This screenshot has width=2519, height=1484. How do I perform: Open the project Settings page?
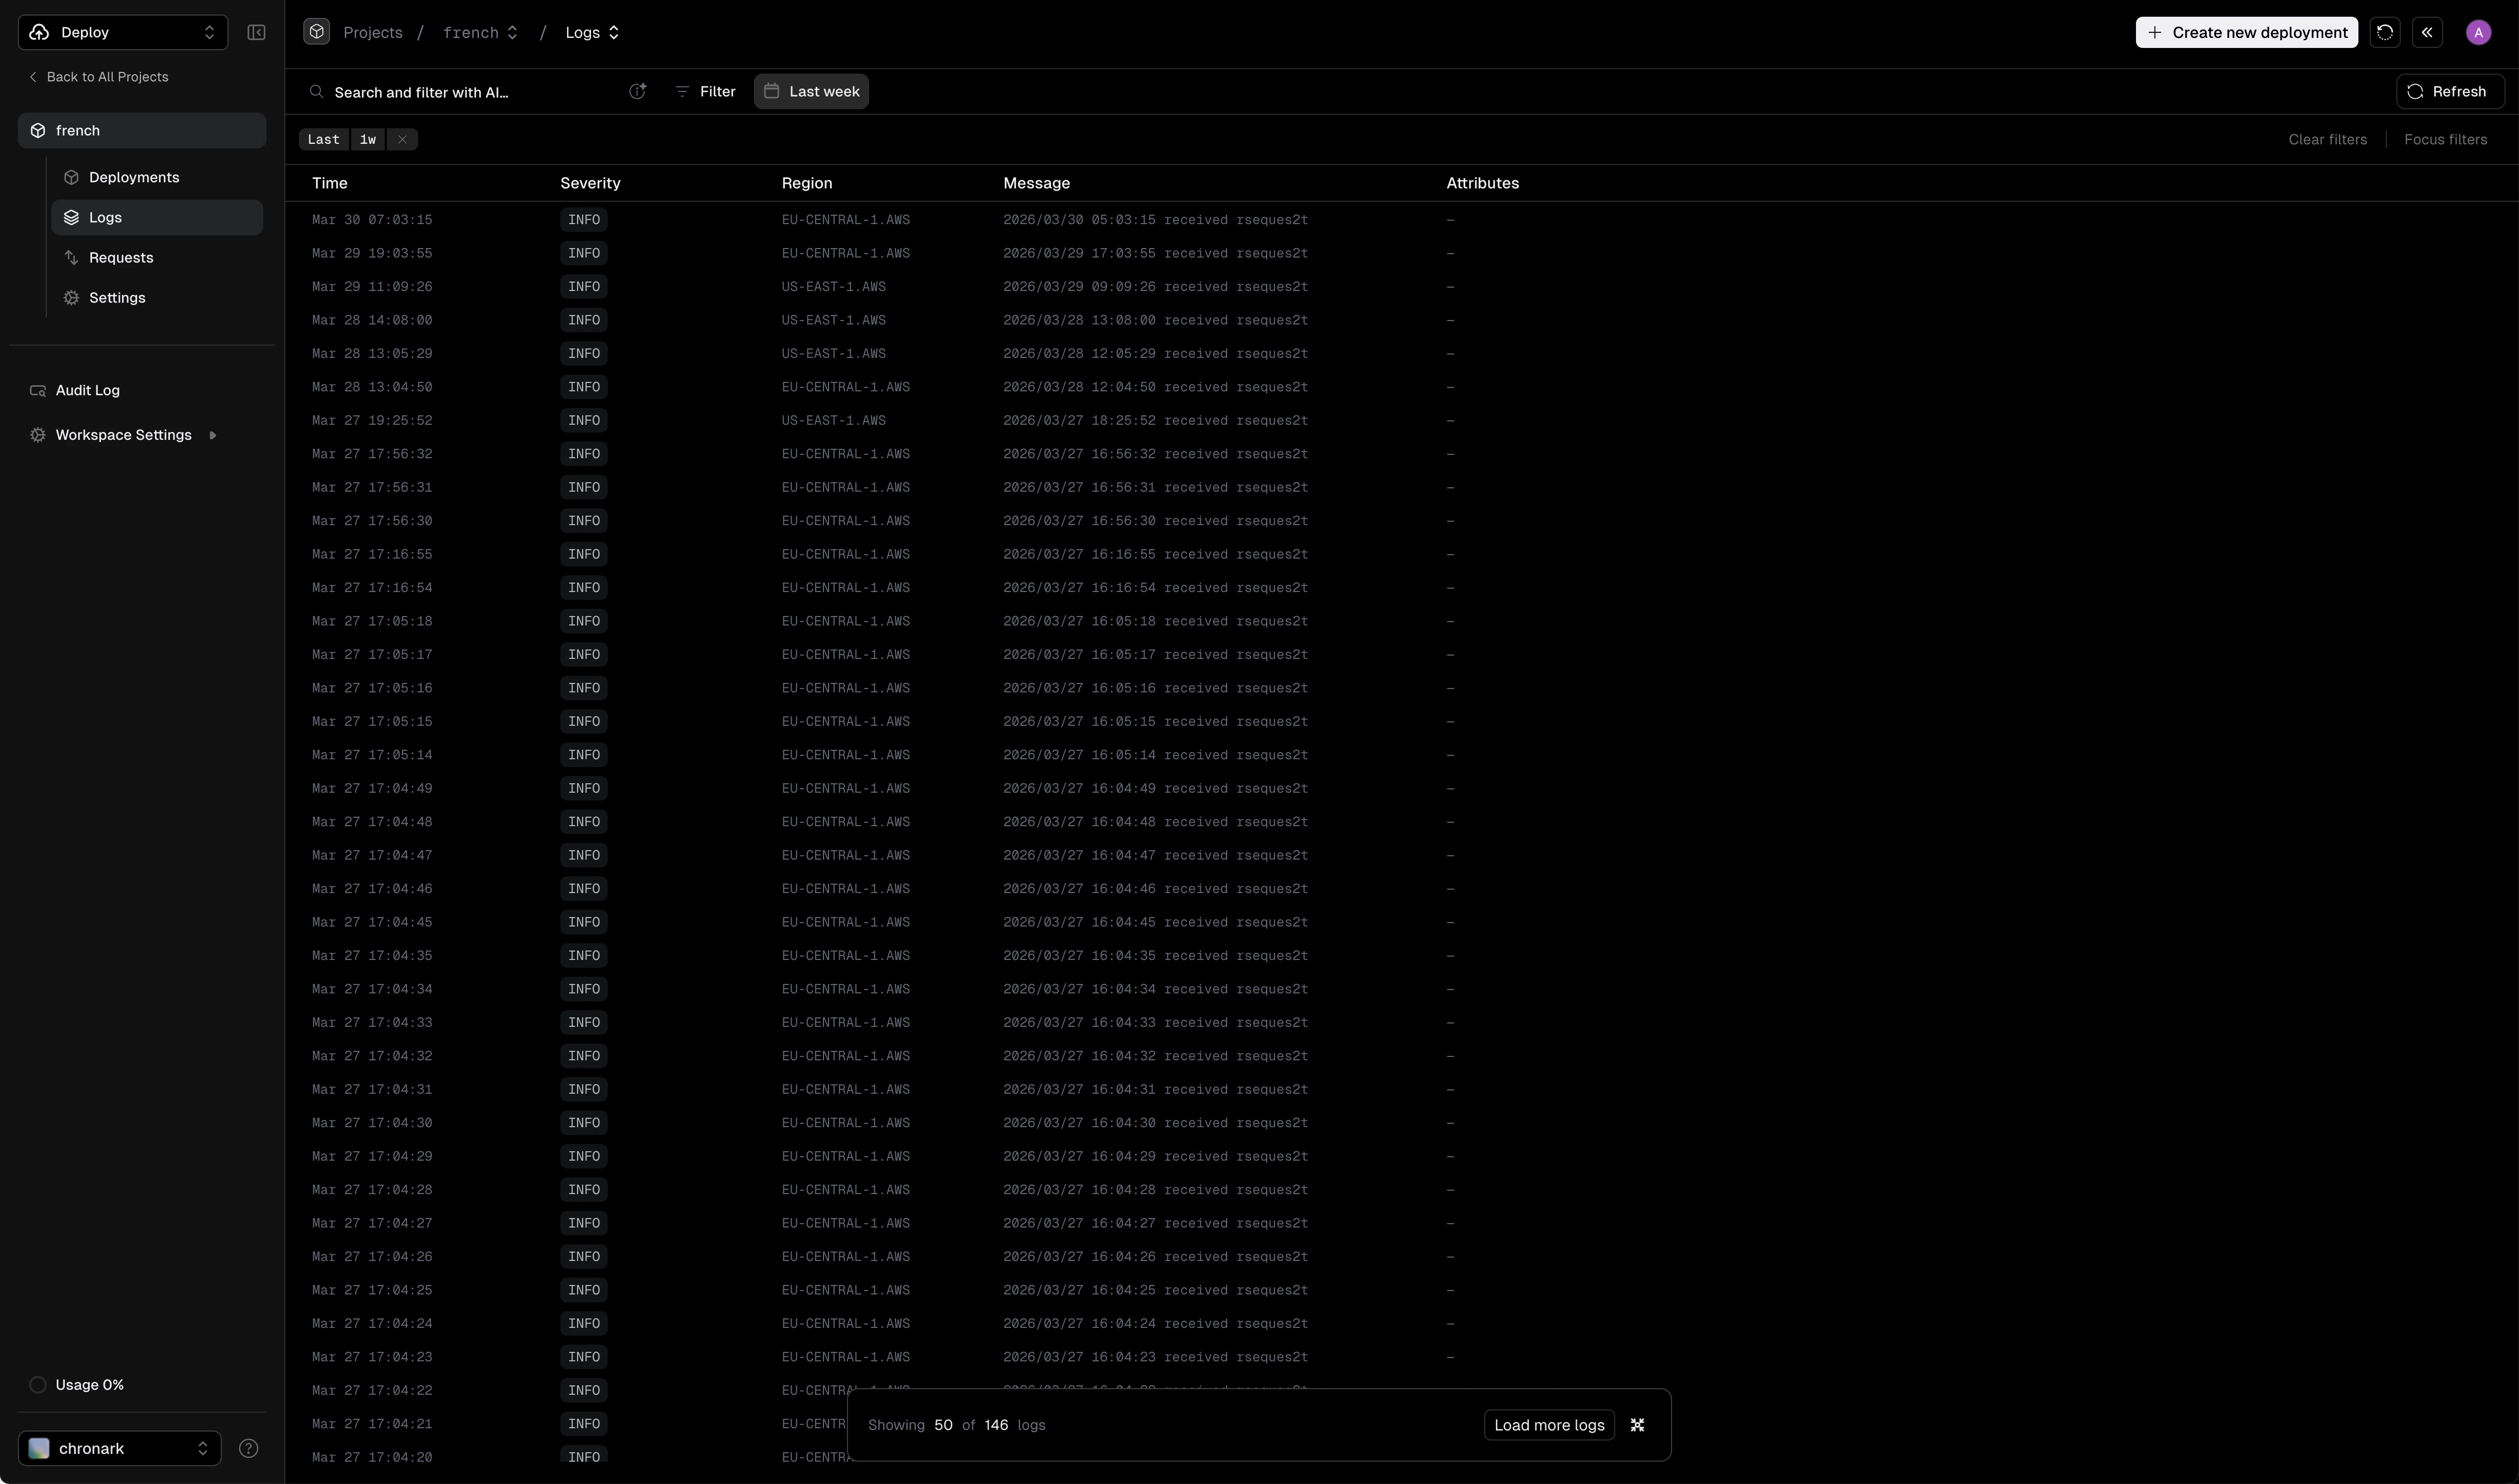tap(116, 297)
